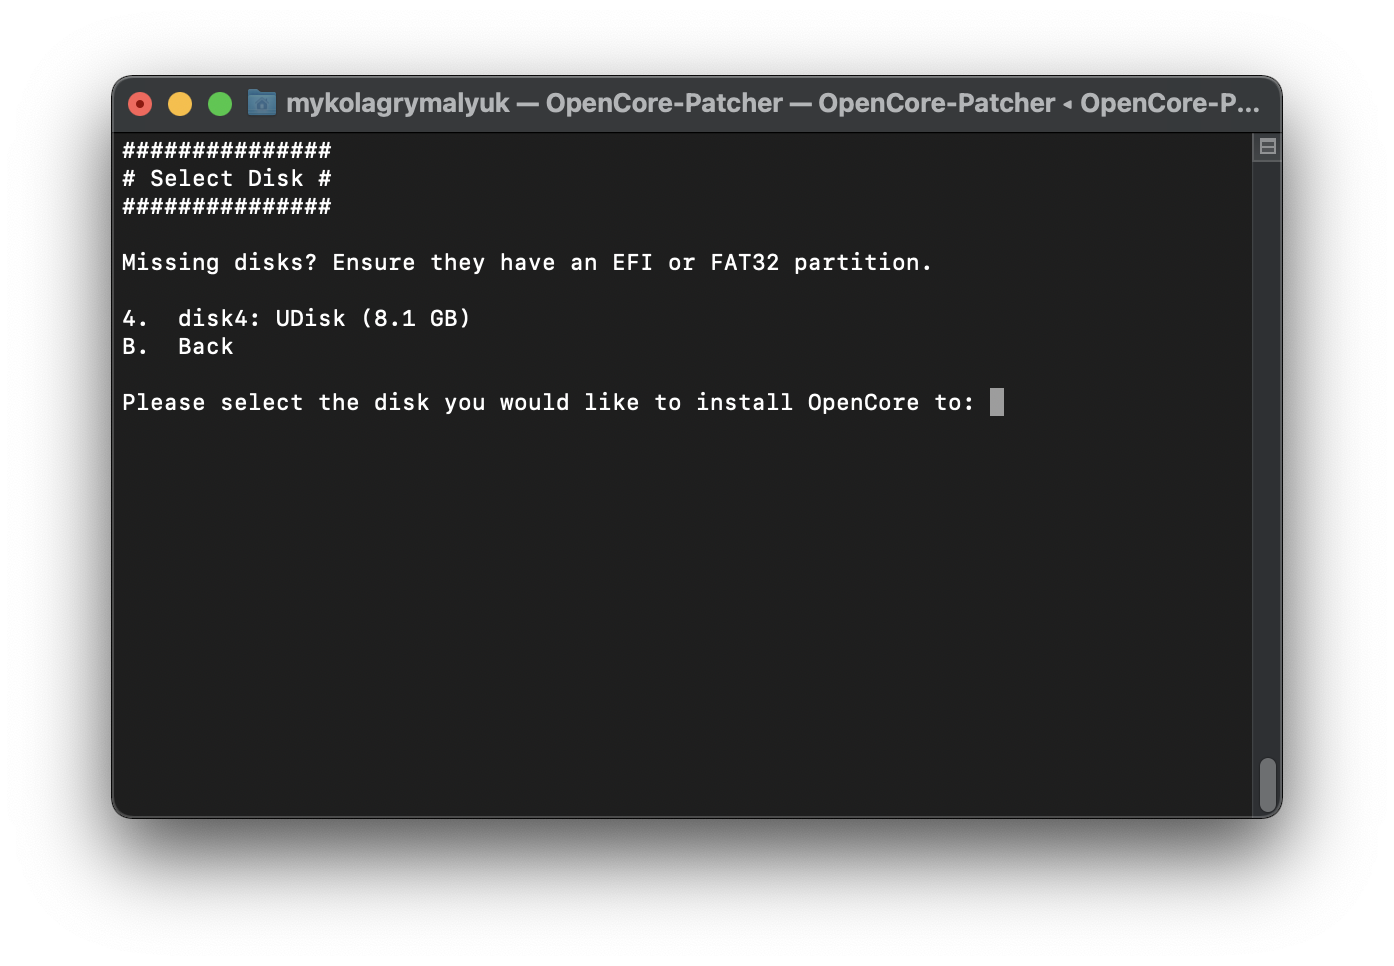Minimize the terminal with the yellow button
The width and height of the screenshot is (1394, 966).
180,104
